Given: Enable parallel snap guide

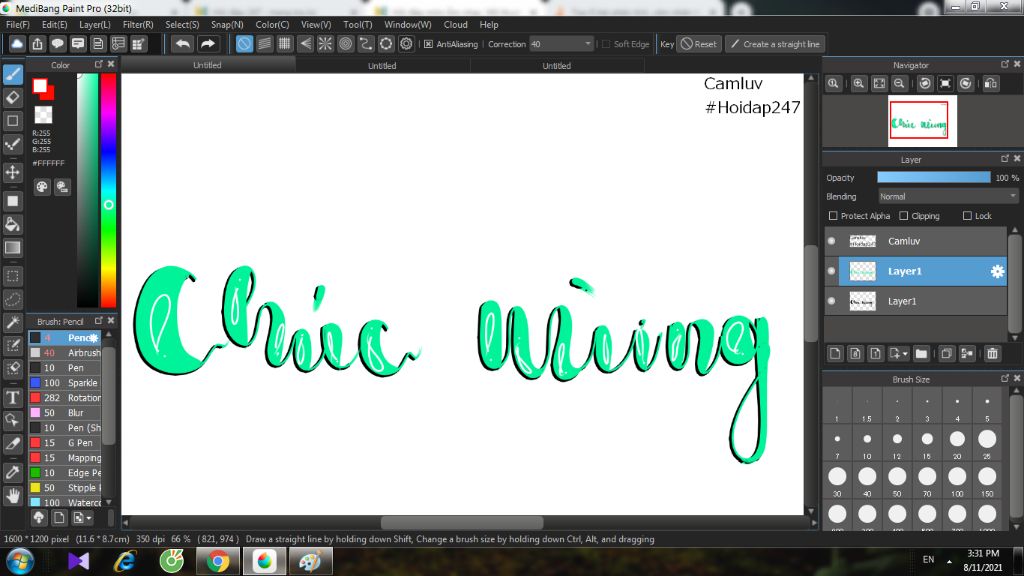Looking at the screenshot, I should pyautogui.click(x=264, y=44).
